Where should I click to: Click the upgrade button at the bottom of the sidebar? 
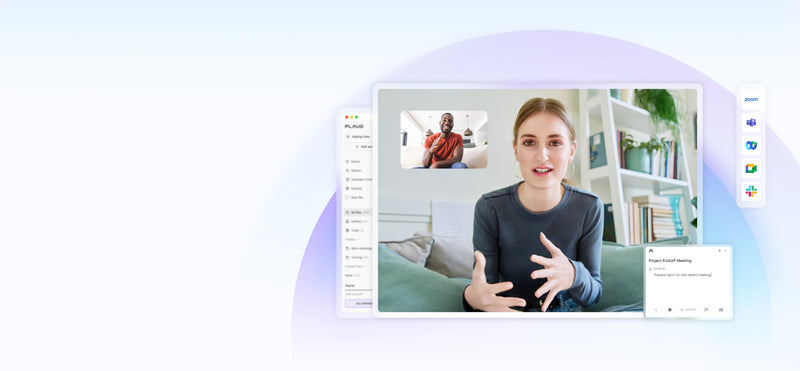(359, 303)
